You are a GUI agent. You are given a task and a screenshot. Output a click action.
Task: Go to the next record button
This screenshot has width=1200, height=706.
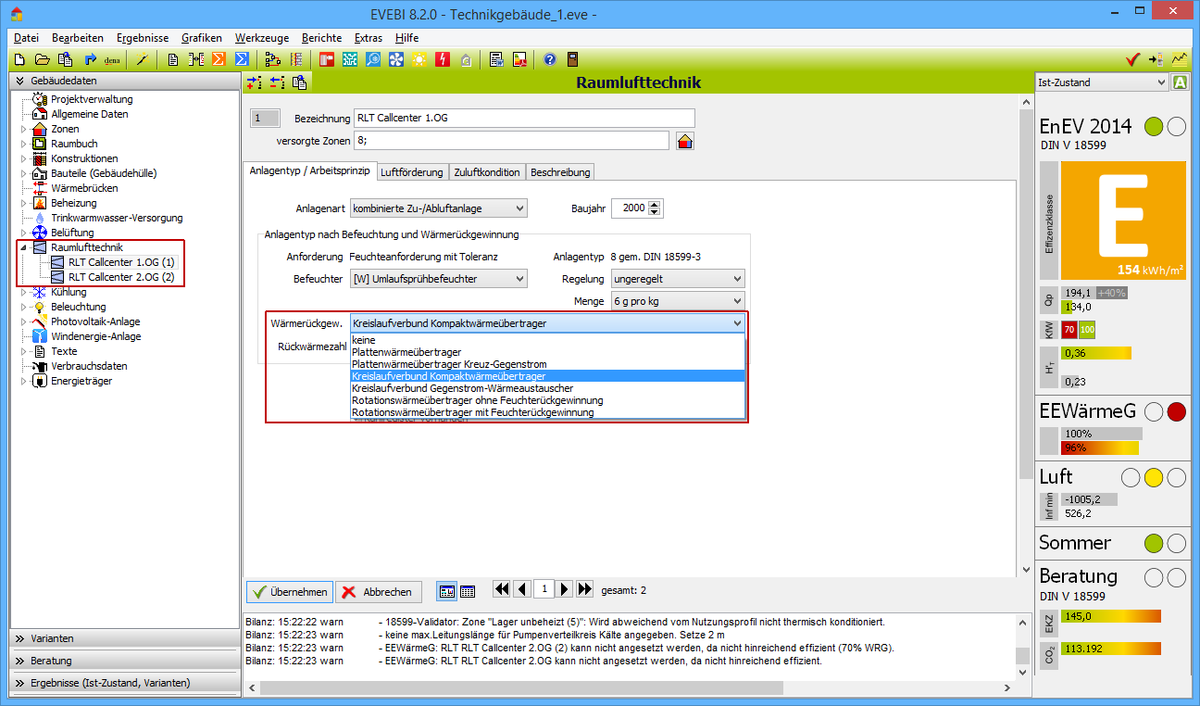coord(565,590)
